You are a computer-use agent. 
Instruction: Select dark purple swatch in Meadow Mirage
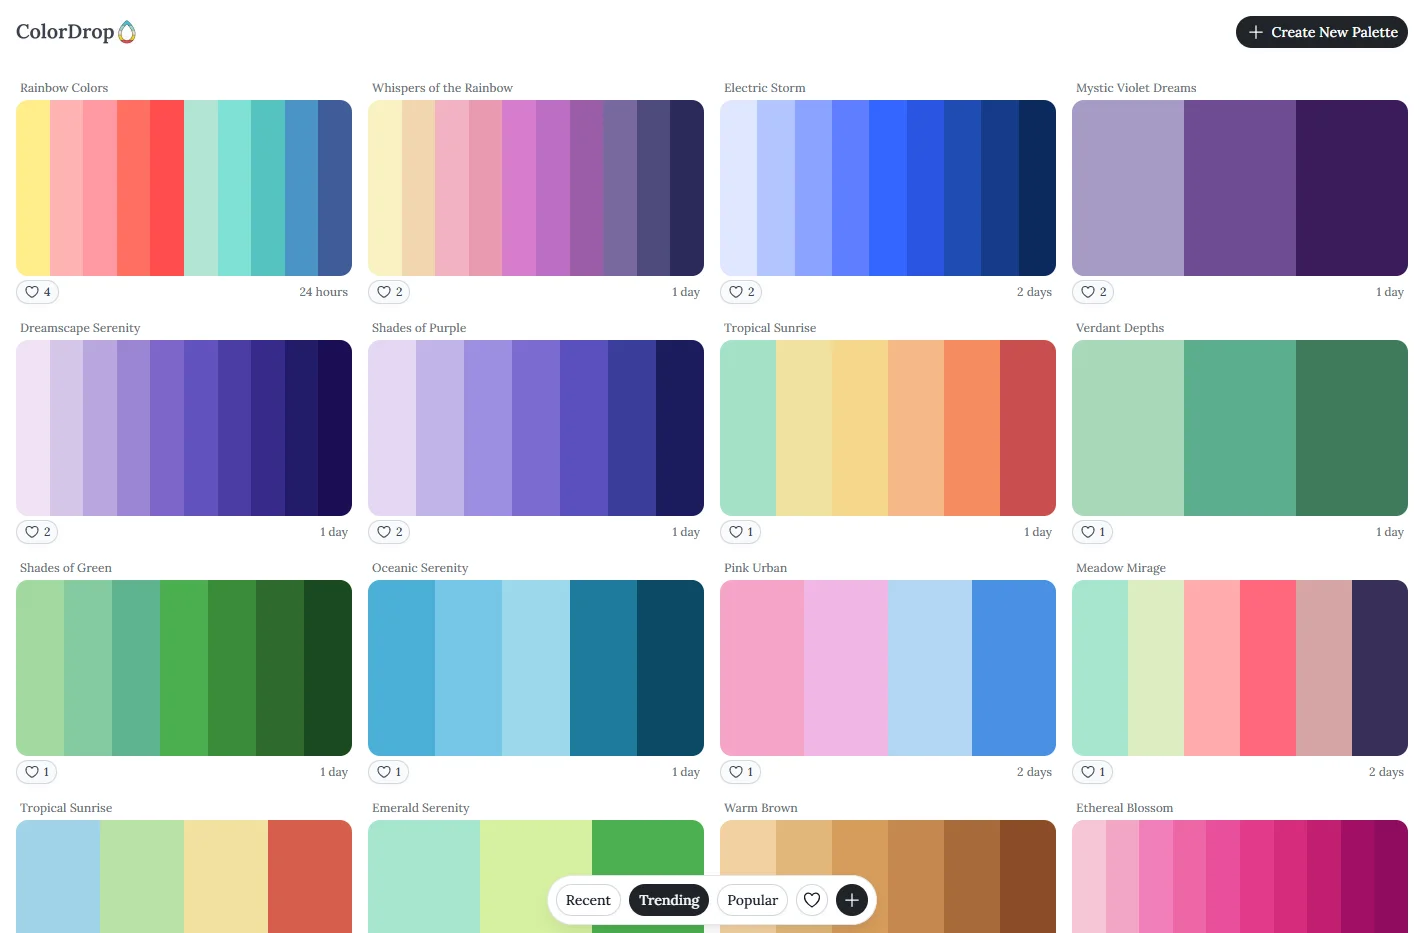[1380, 668]
